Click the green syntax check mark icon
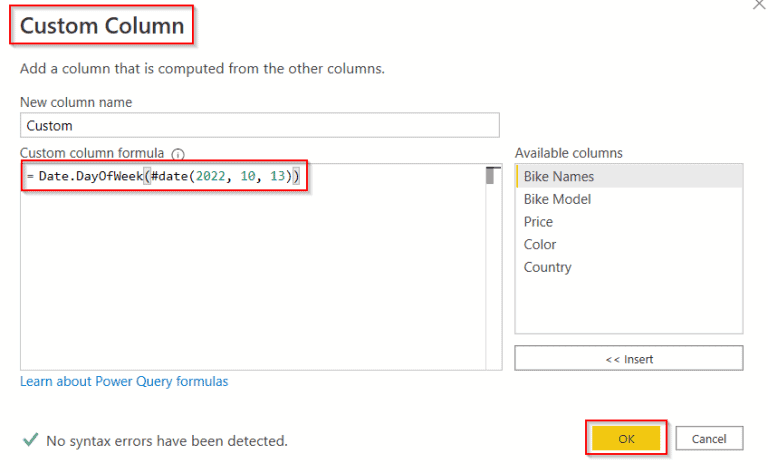The width and height of the screenshot is (768, 473). pyautogui.click(x=30, y=439)
